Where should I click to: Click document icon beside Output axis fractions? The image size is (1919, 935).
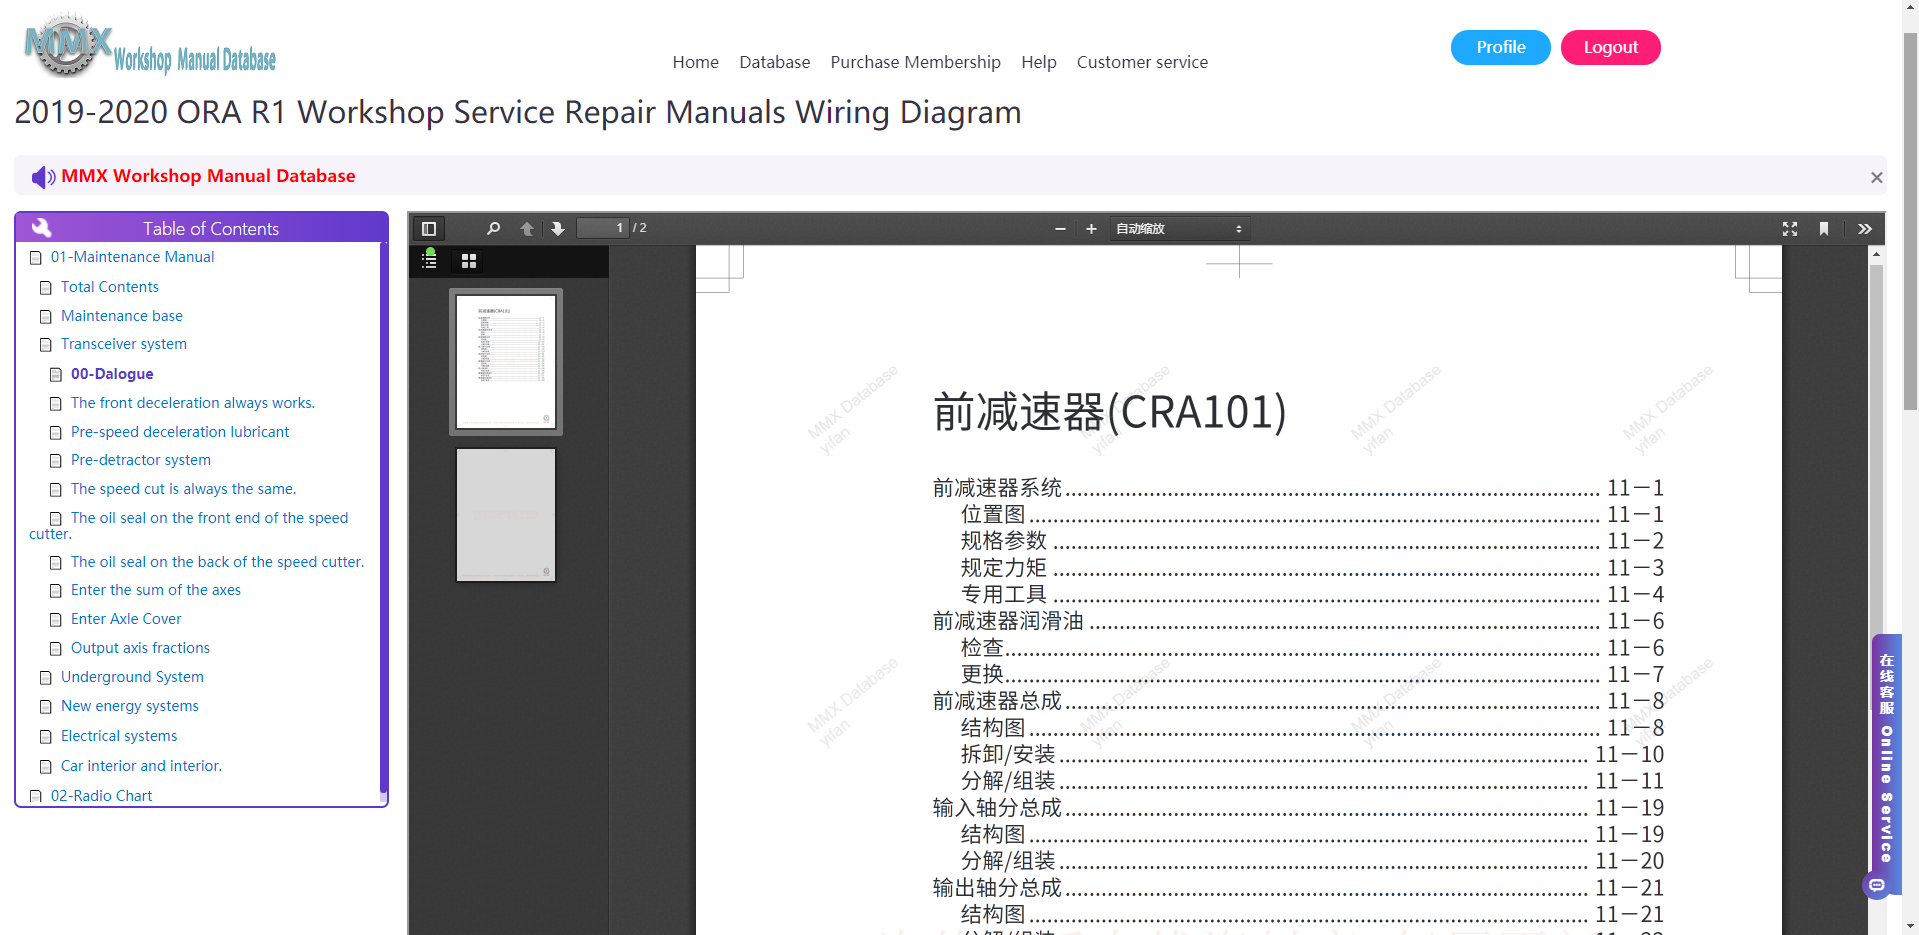click(55, 649)
